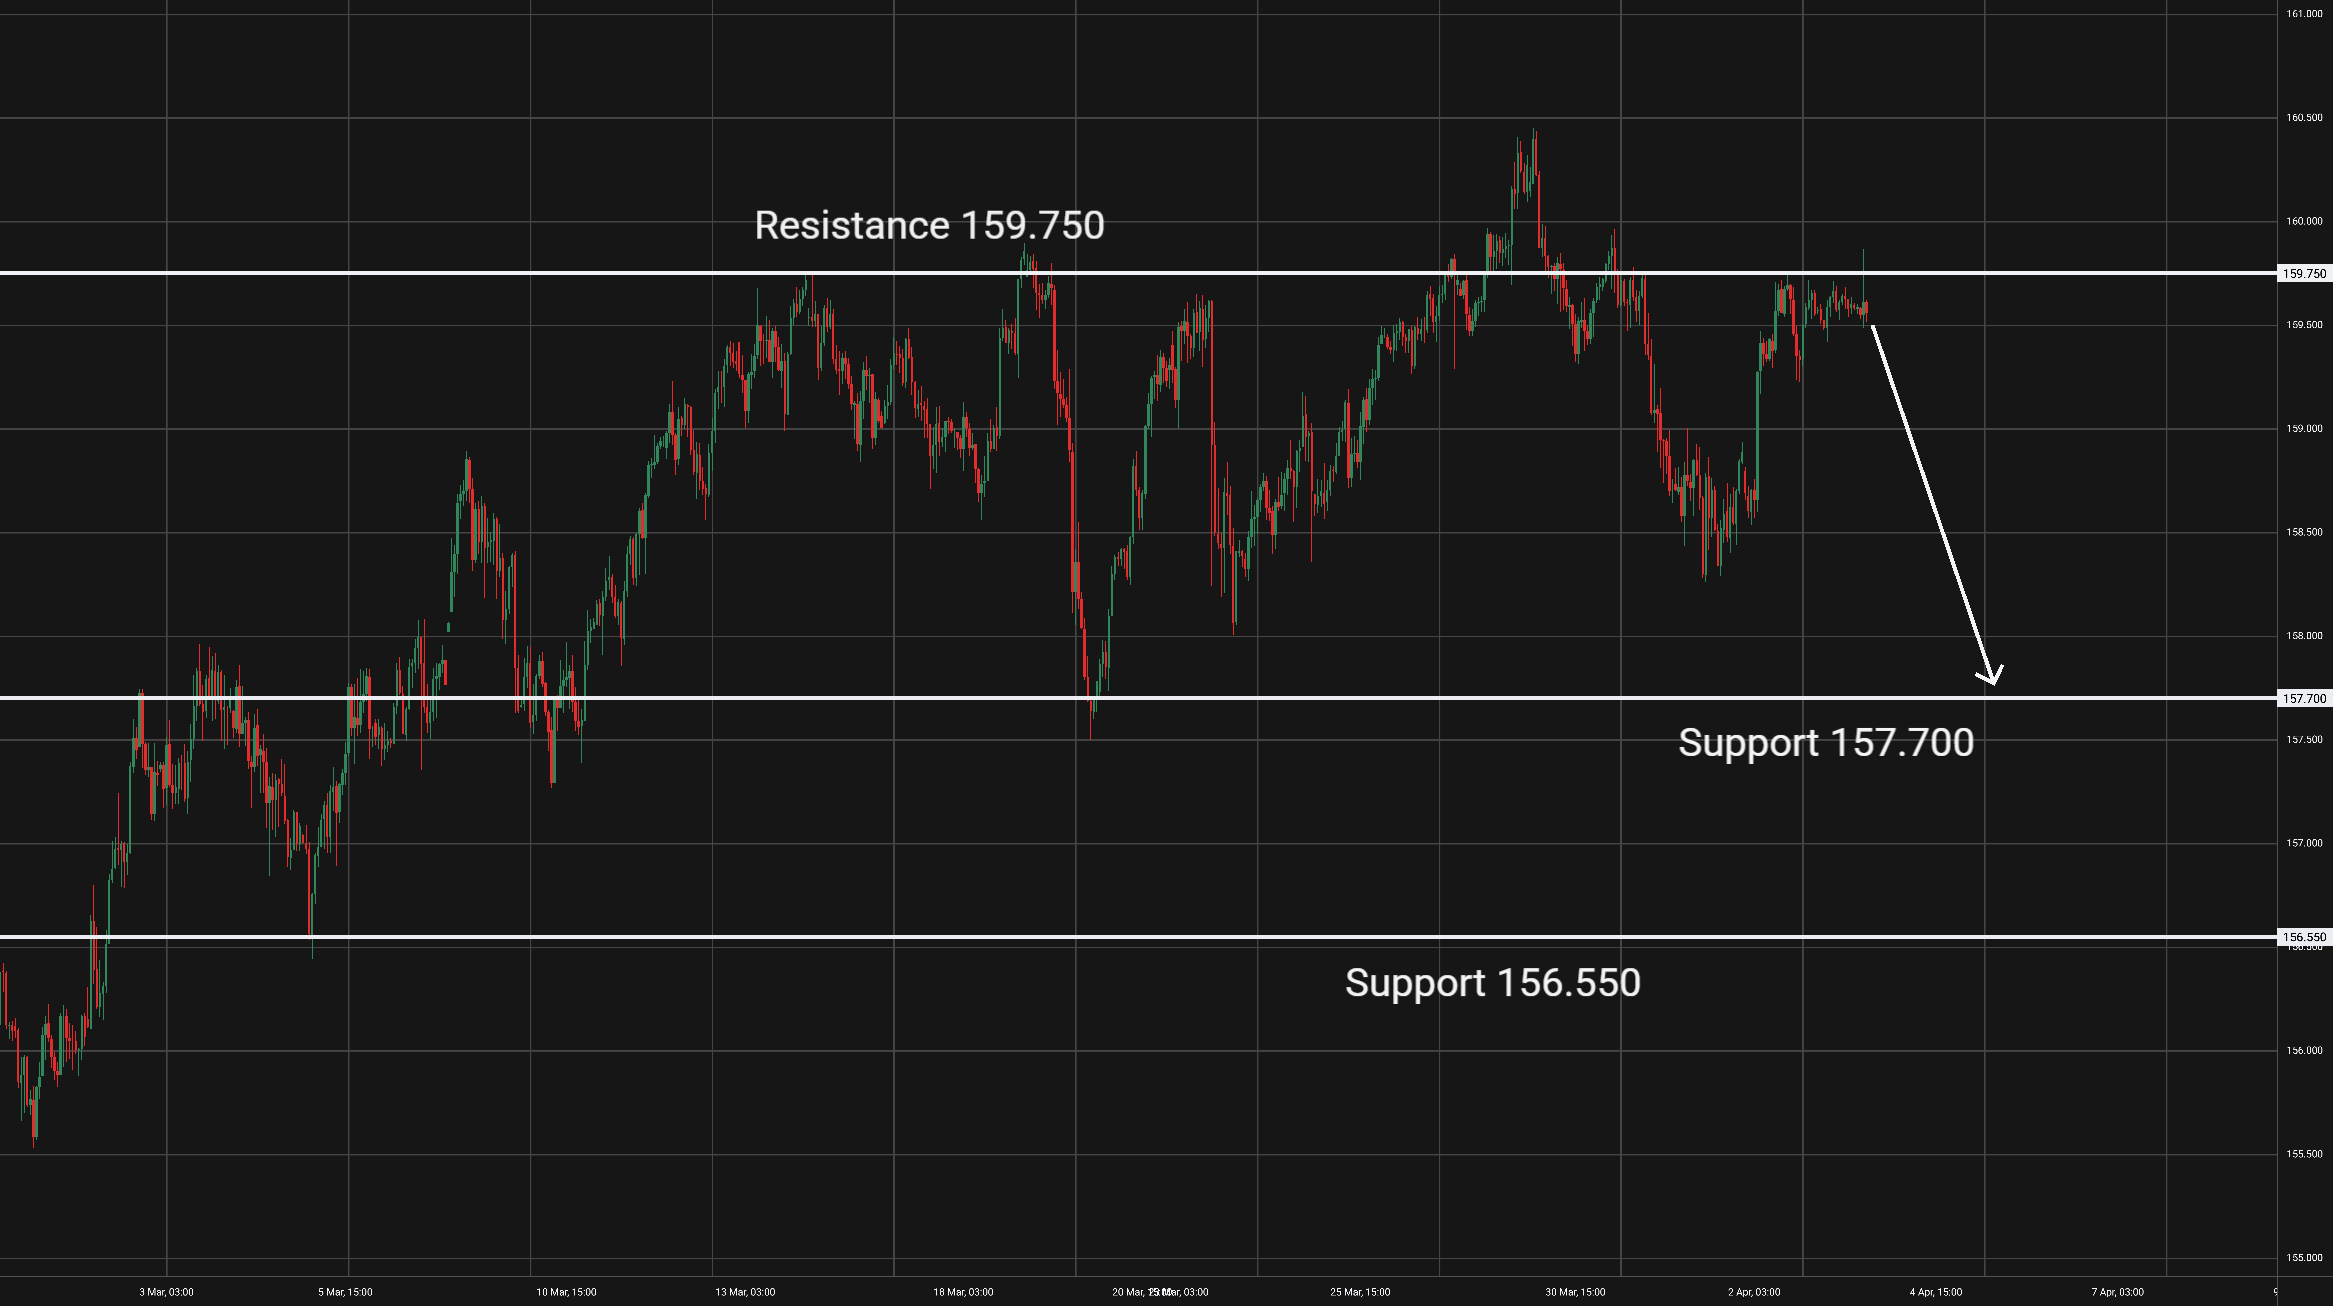Image resolution: width=2333 pixels, height=1306 pixels.
Task: Select the 10 Mar, 15:00 time label
Action: pos(566,1292)
